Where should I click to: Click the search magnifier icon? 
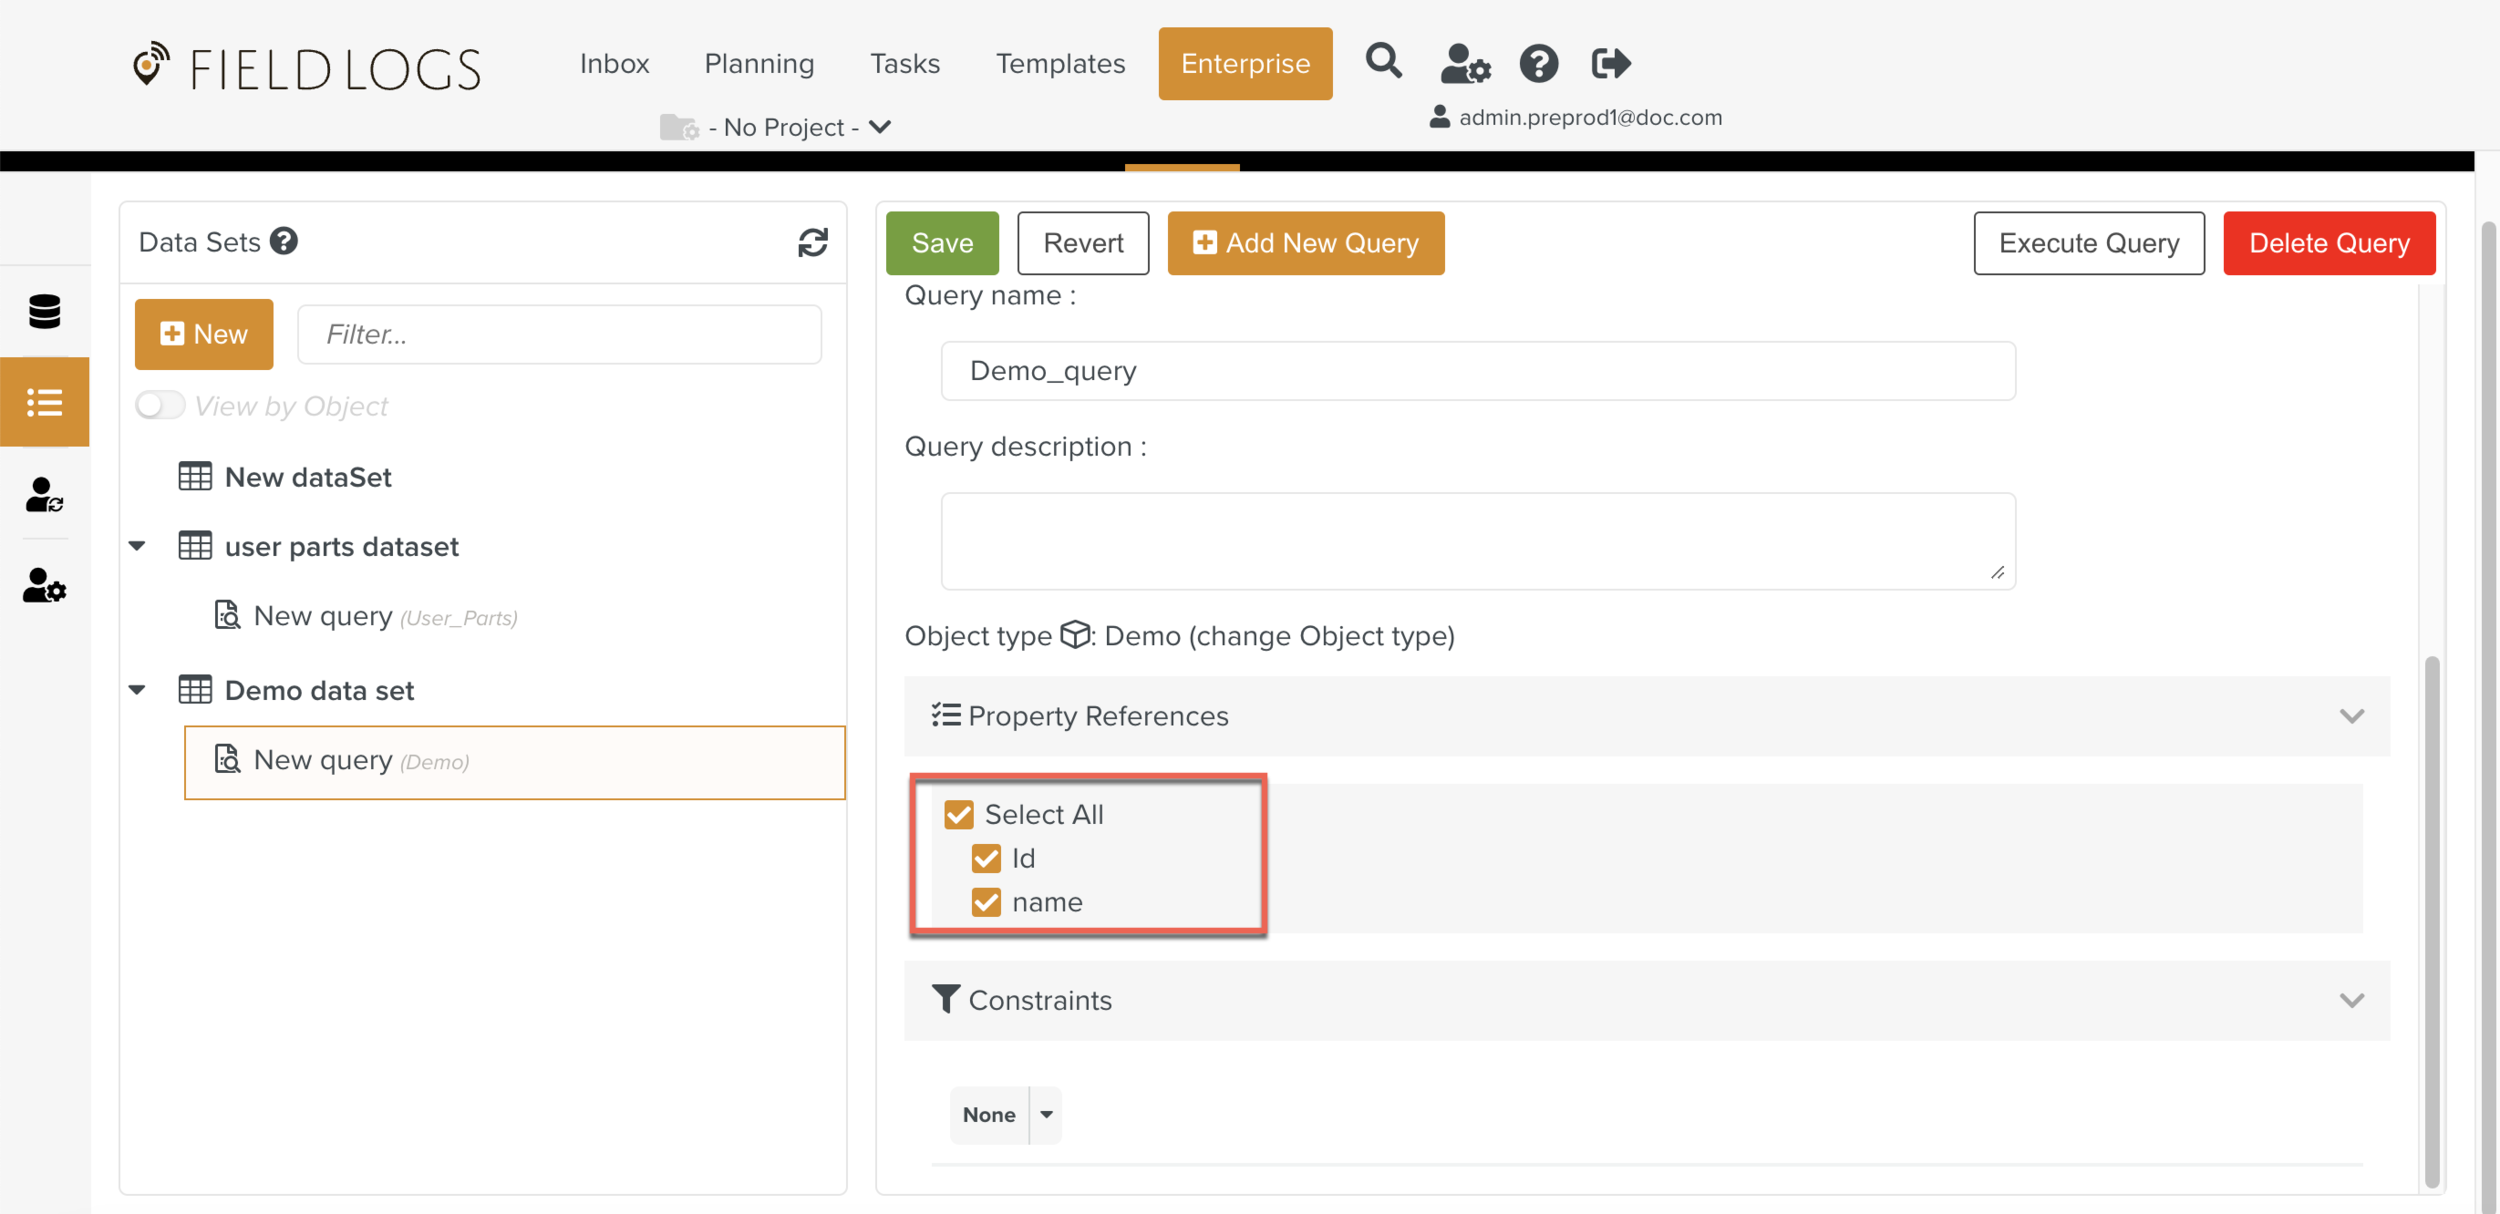(x=1383, y=62)
